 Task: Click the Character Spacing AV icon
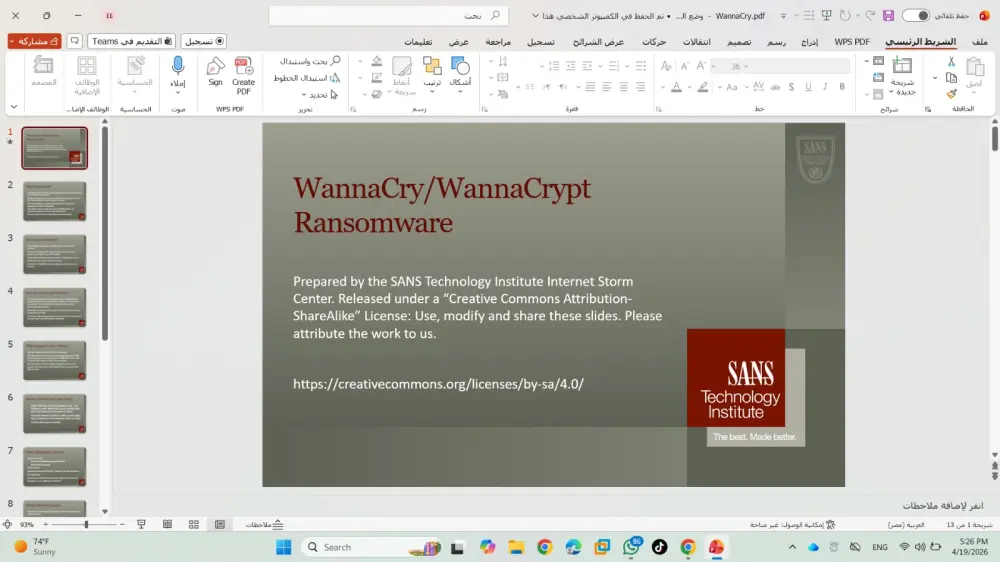pyautogui.click(x=758, y=87)
